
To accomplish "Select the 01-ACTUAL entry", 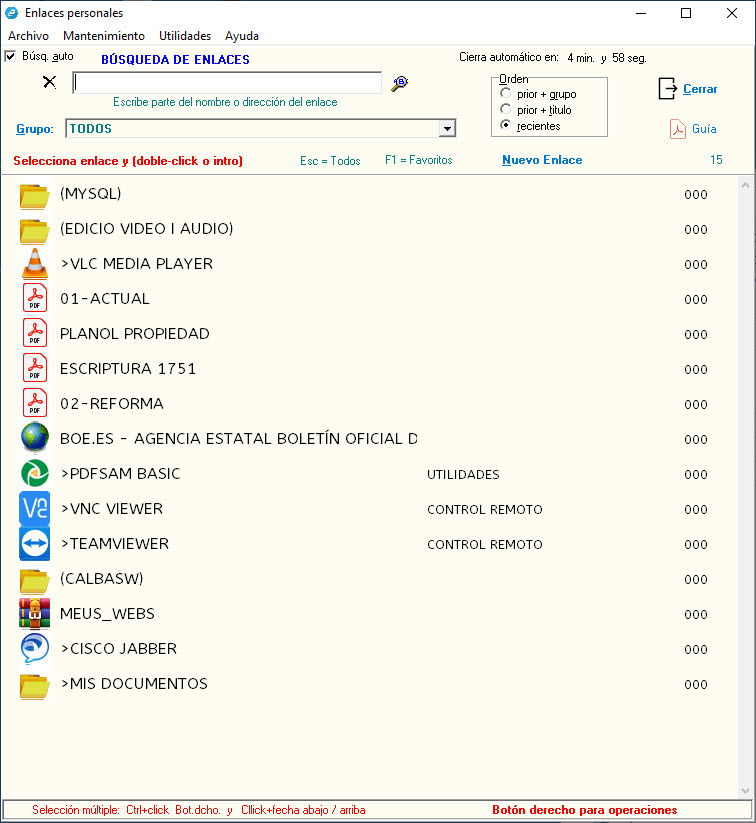I will (x=104, y=299).
